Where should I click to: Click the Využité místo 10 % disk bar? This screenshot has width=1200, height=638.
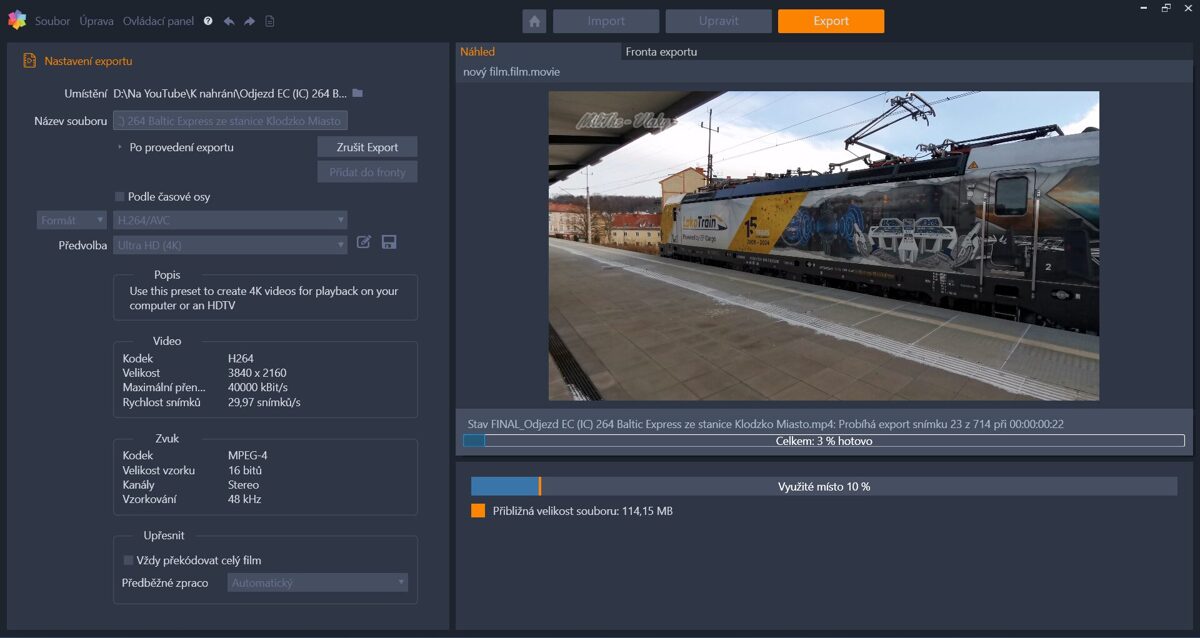824,486
